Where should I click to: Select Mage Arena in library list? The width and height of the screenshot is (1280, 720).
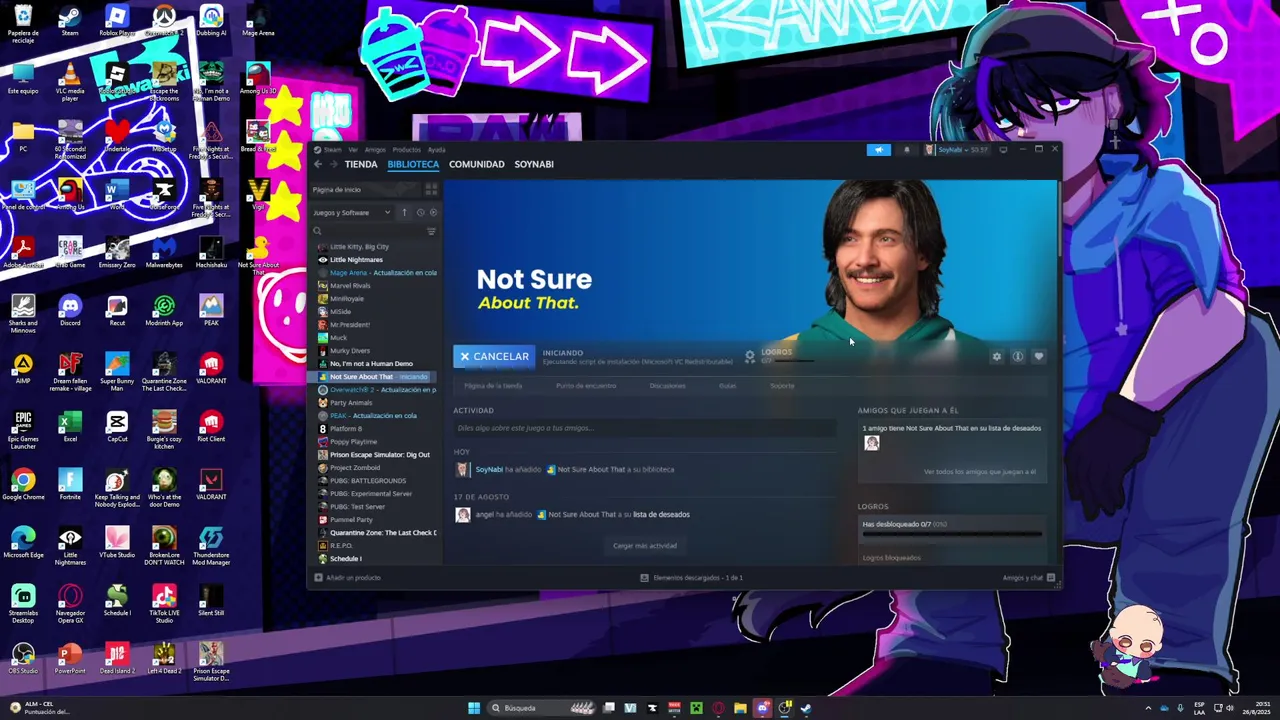[376, 272]
